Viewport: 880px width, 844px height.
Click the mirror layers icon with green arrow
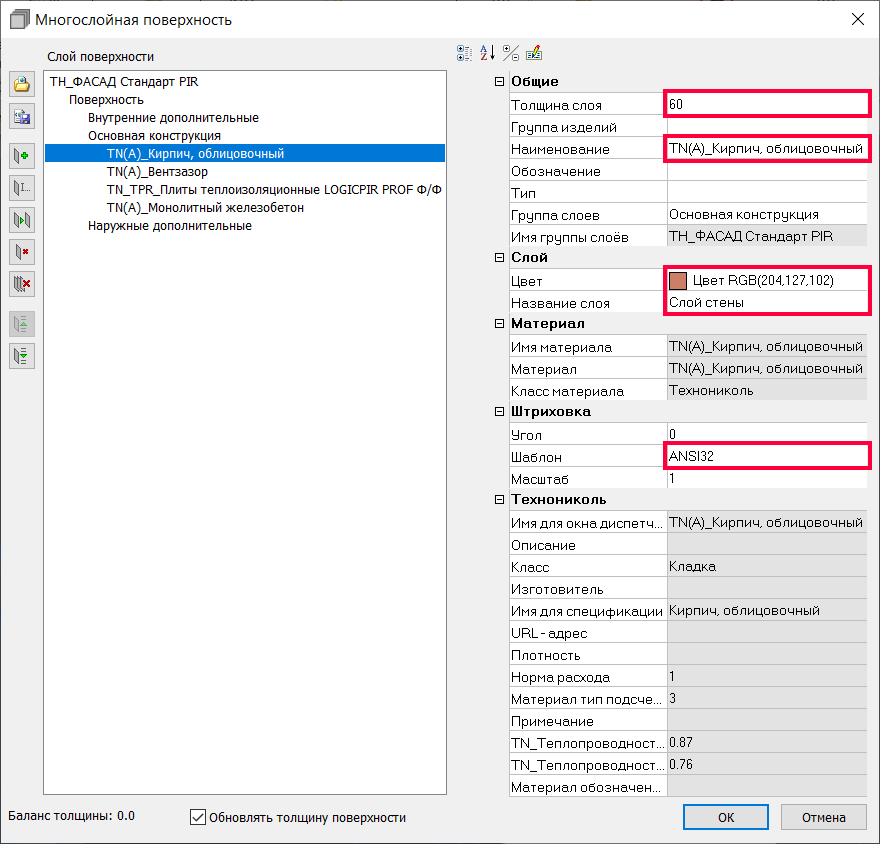point(22,219)
